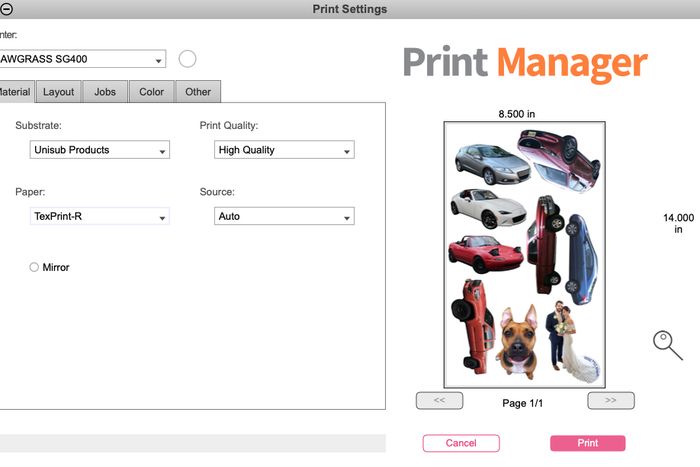Enable the Mirror option
The height and width of the screenshot is (467, 700).
(35, 267)
